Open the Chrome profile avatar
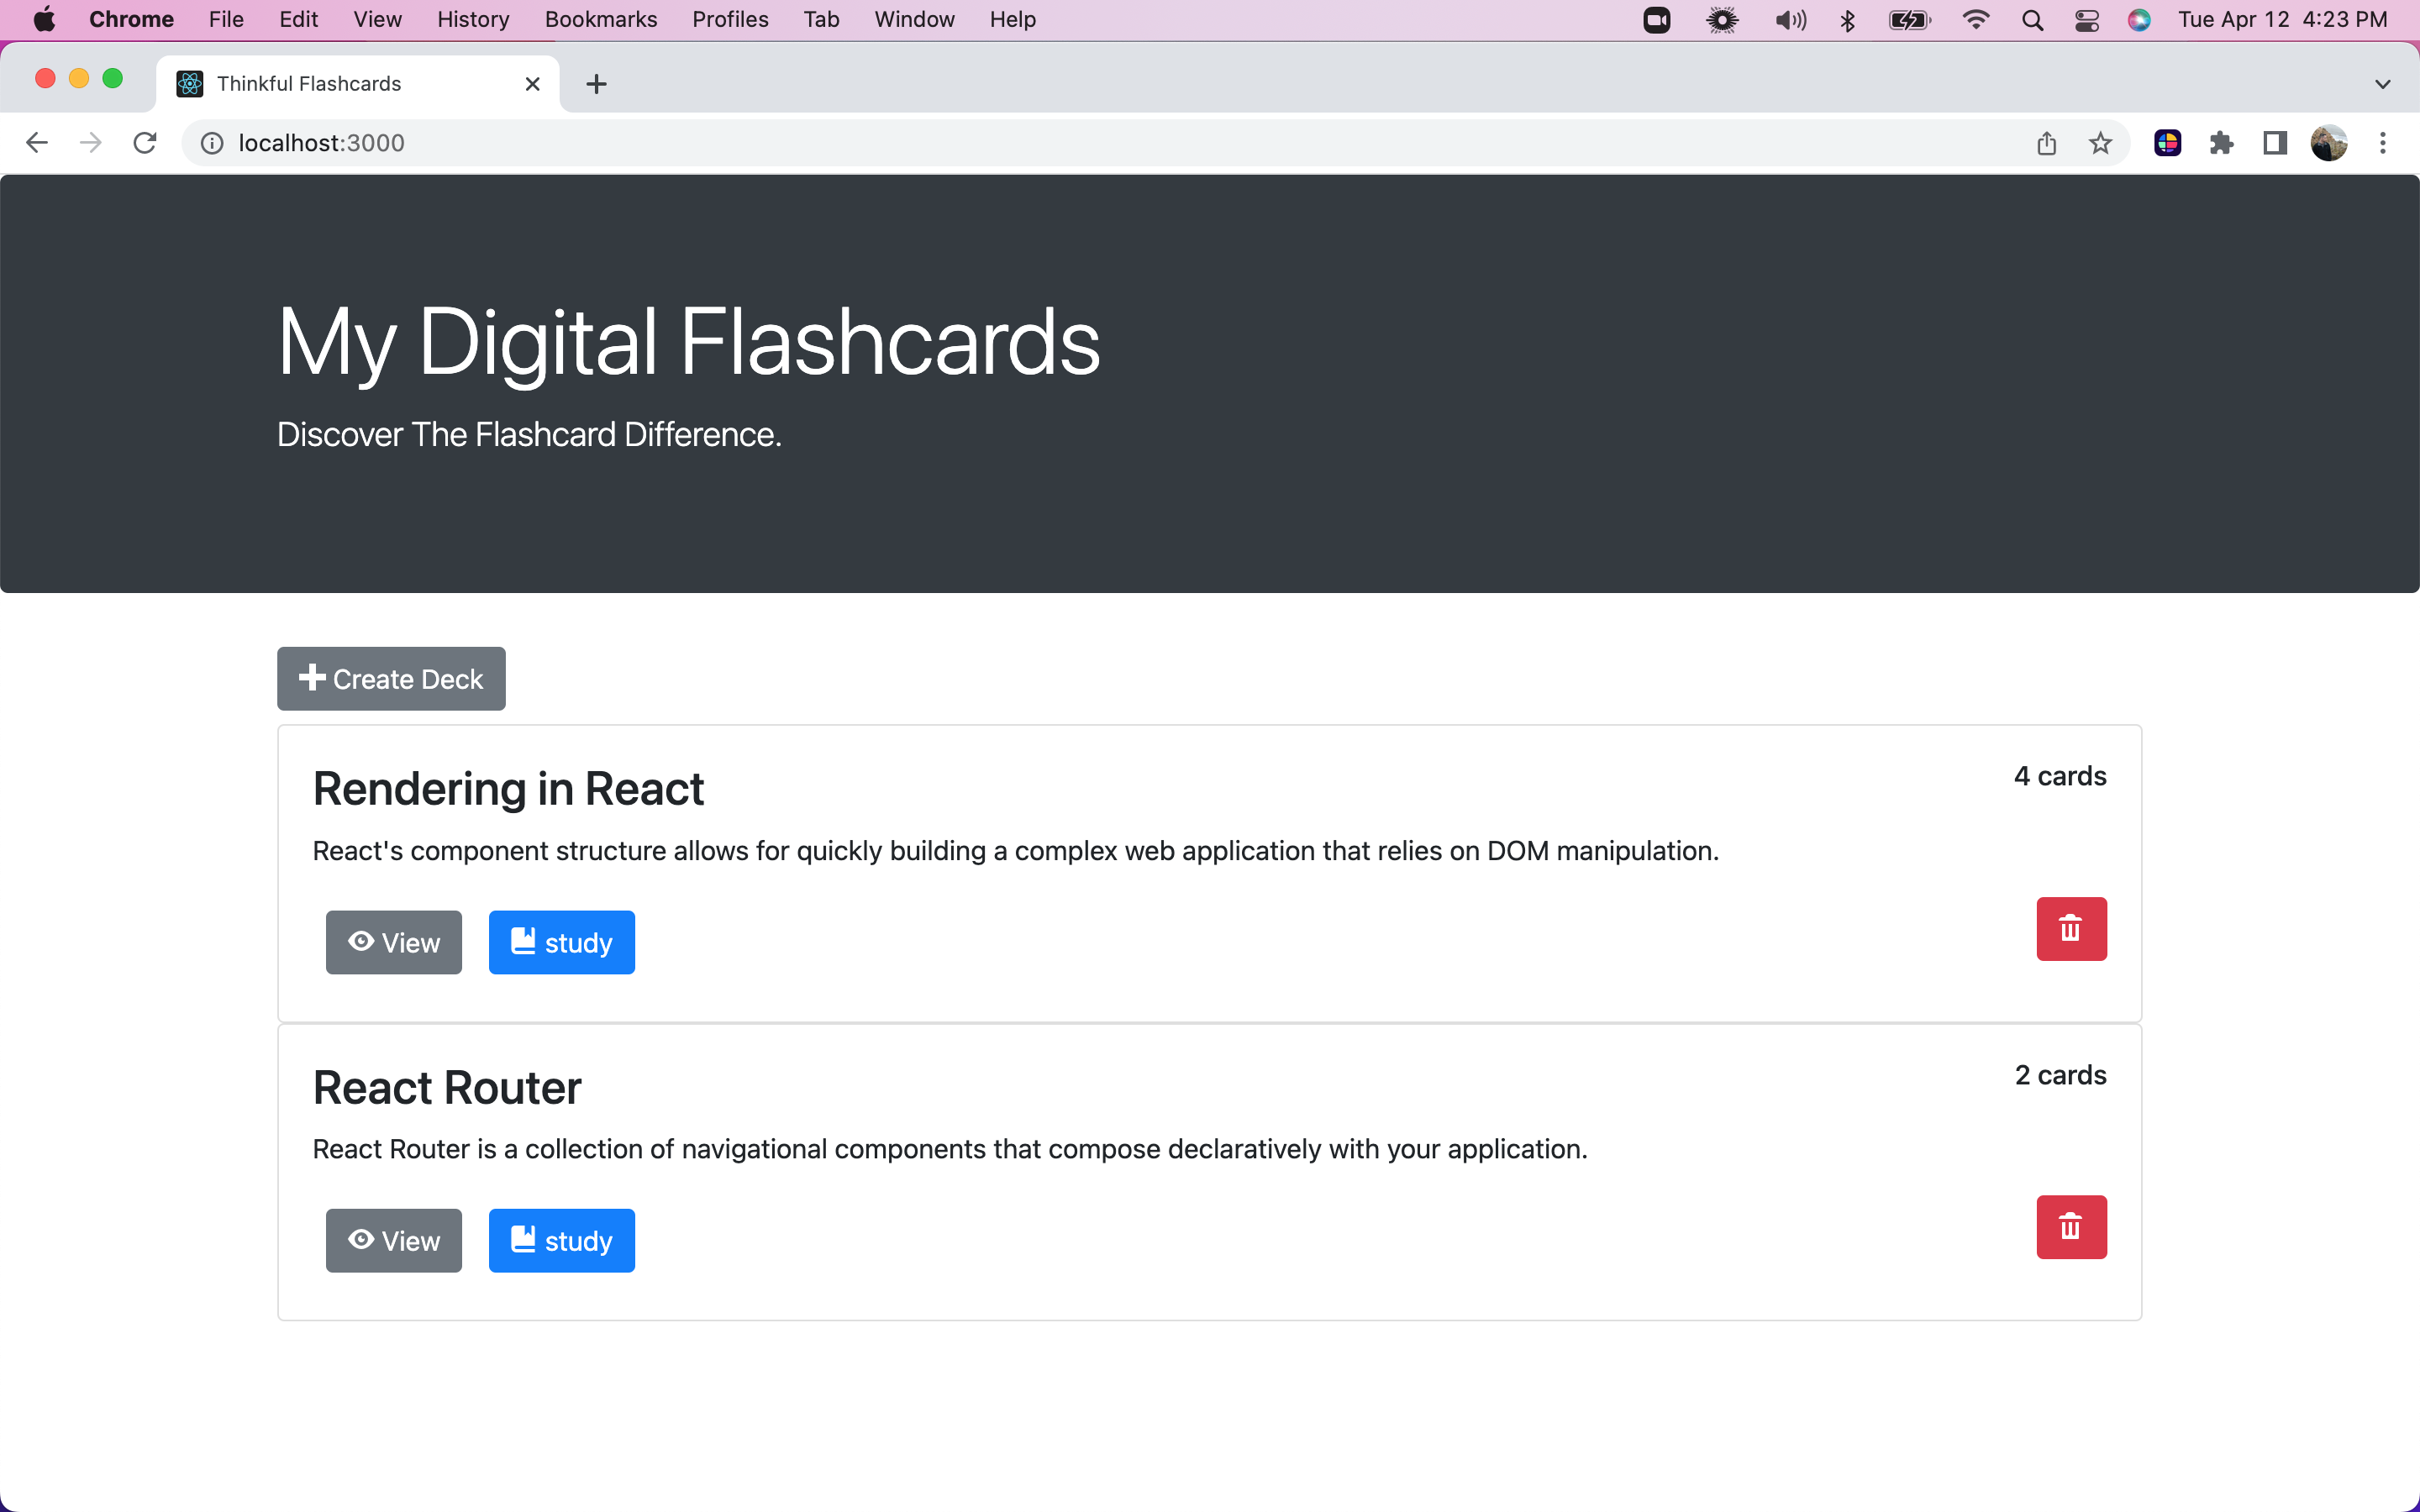Screen dimensions: 2420x1512 tap(2328, 143)
